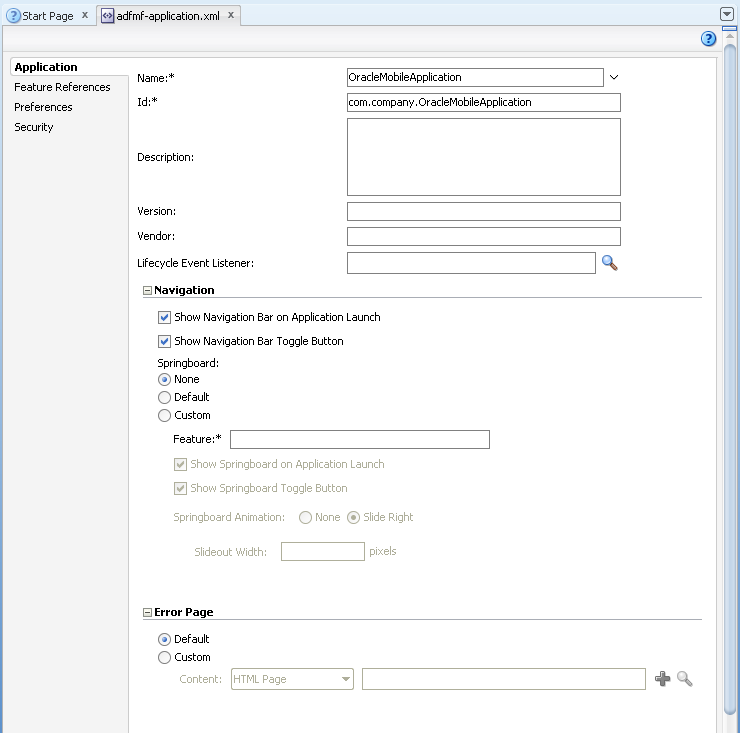Click the Springboard Feature input field
This screenshot has height=733, width=740.
click(x=360, y=439)
